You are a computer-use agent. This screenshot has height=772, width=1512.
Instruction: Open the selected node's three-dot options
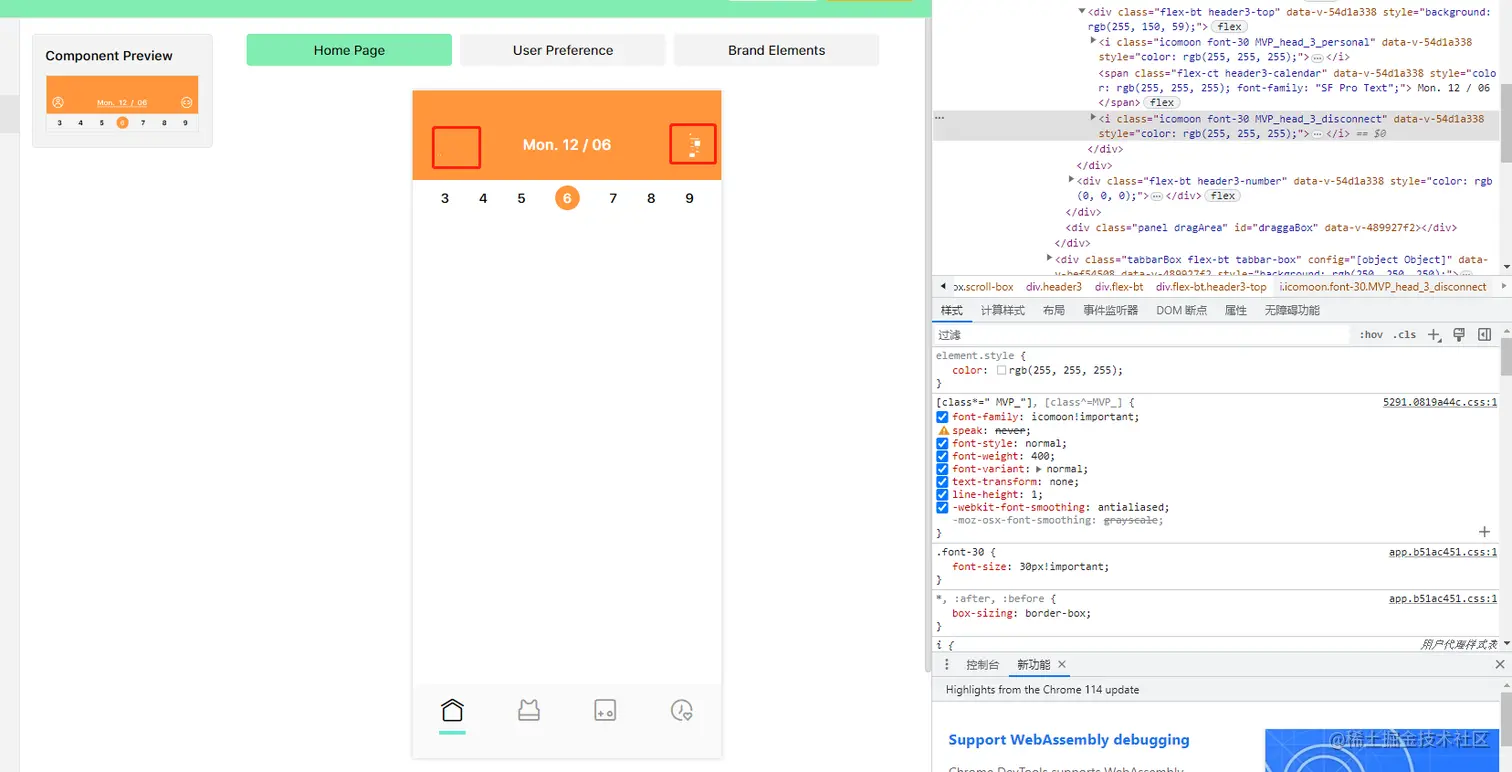tap(939, 118)
